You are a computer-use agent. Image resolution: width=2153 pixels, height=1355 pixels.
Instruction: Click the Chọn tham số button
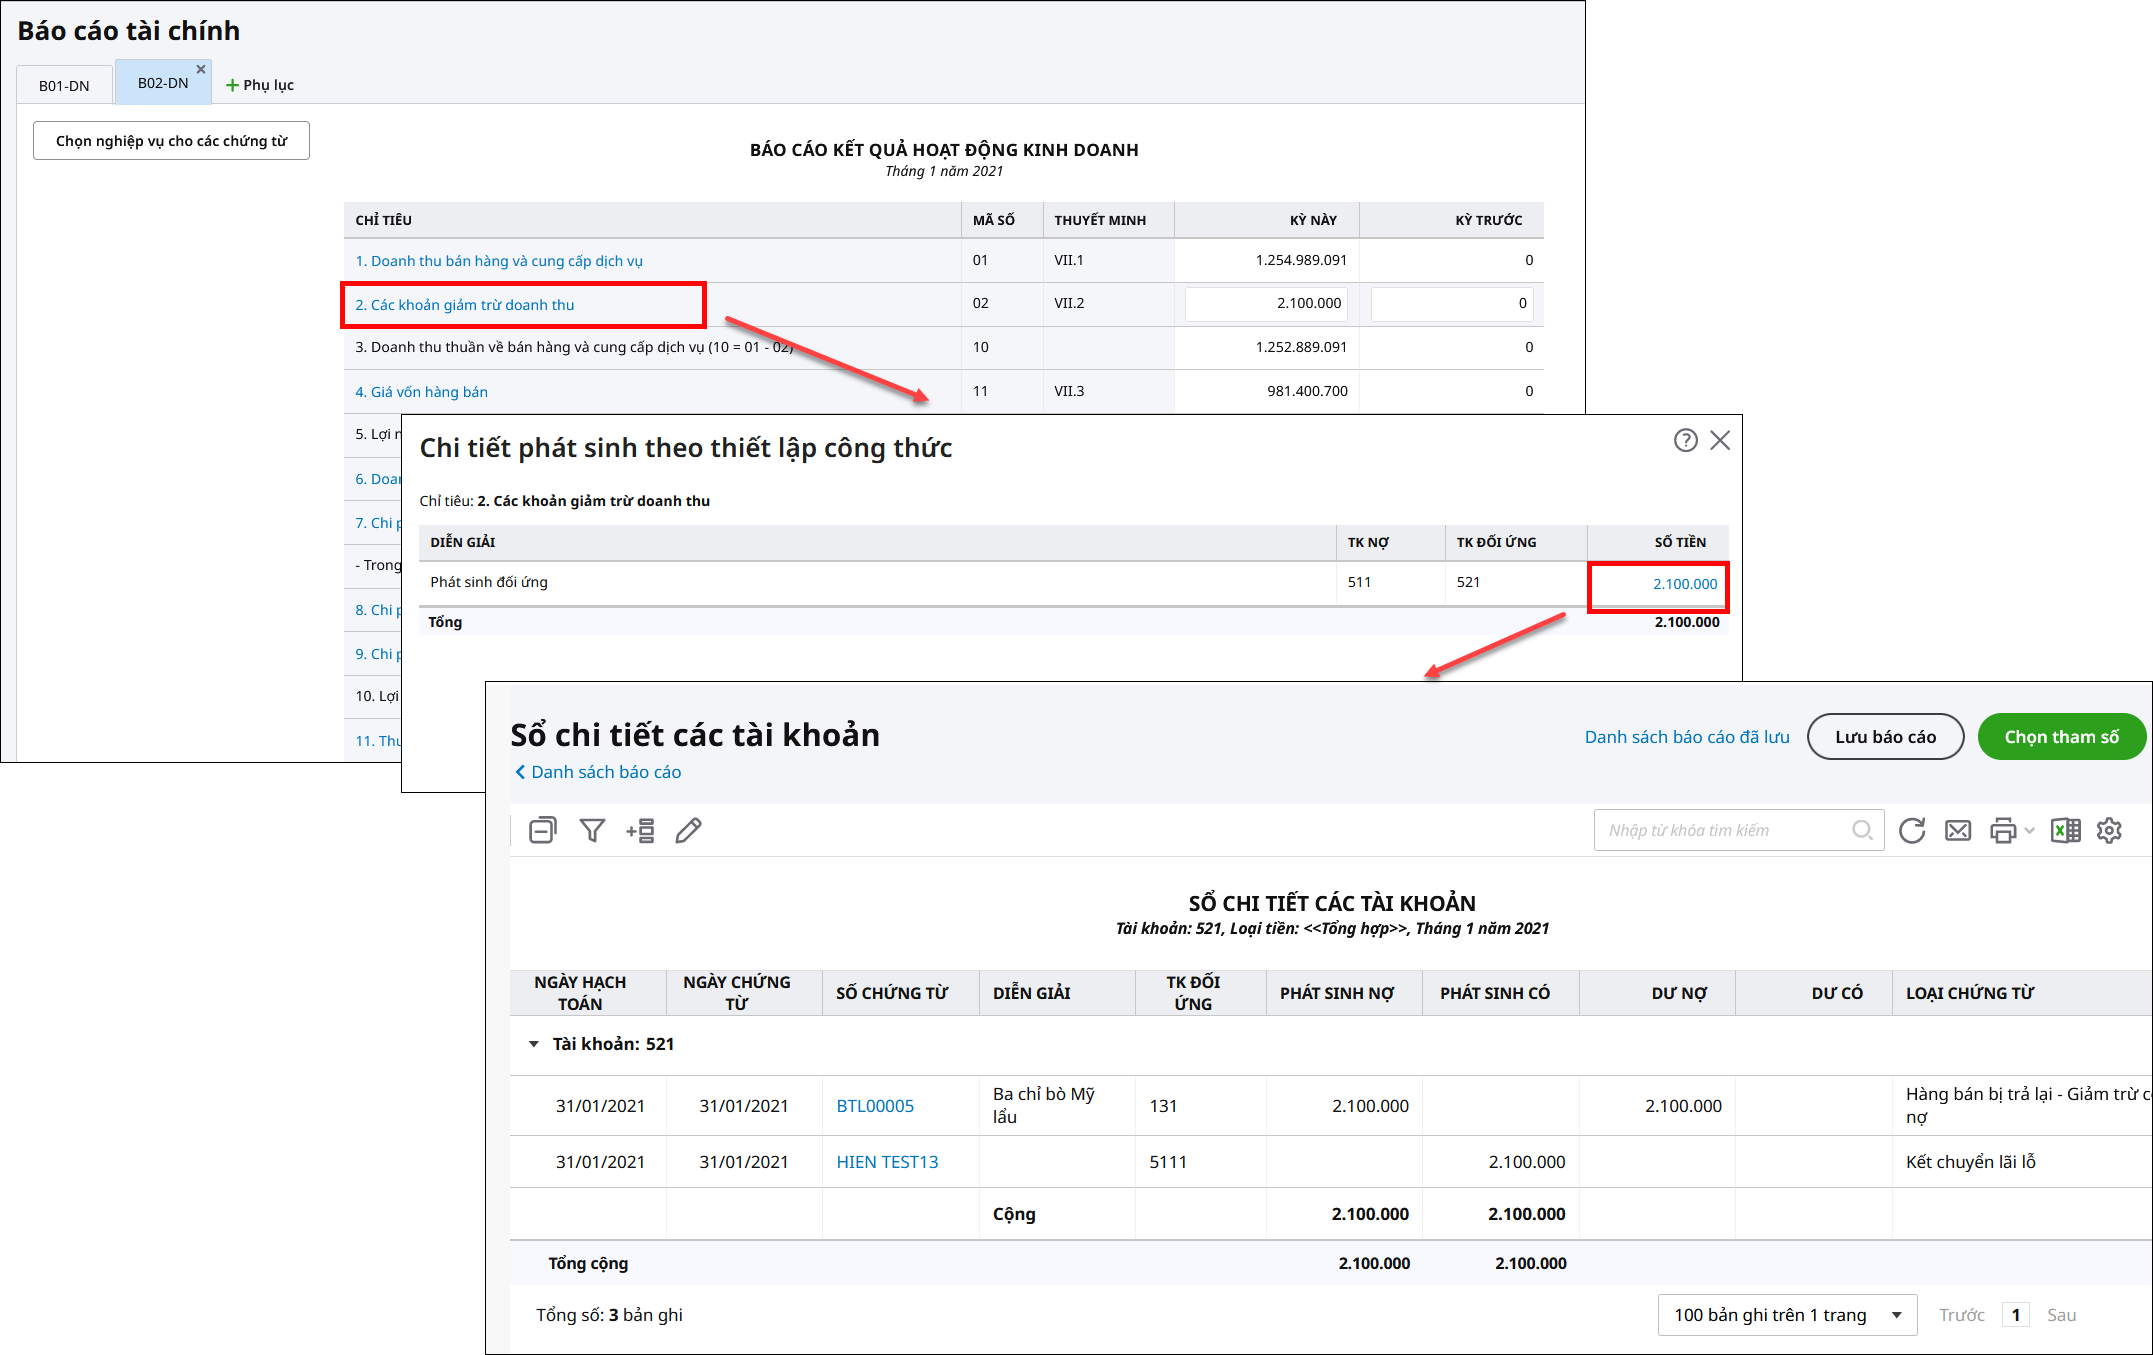click(x=2061, y=737)
